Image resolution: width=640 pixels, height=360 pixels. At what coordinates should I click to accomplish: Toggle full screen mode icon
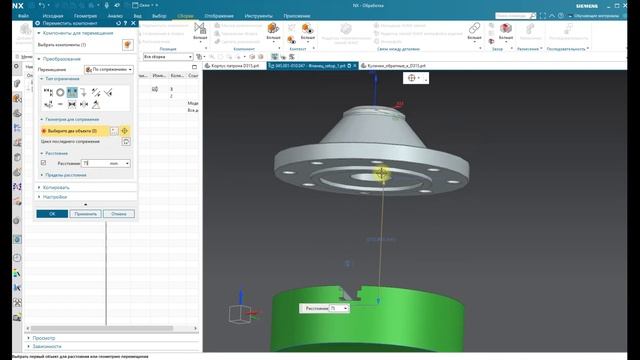[542, 16]
